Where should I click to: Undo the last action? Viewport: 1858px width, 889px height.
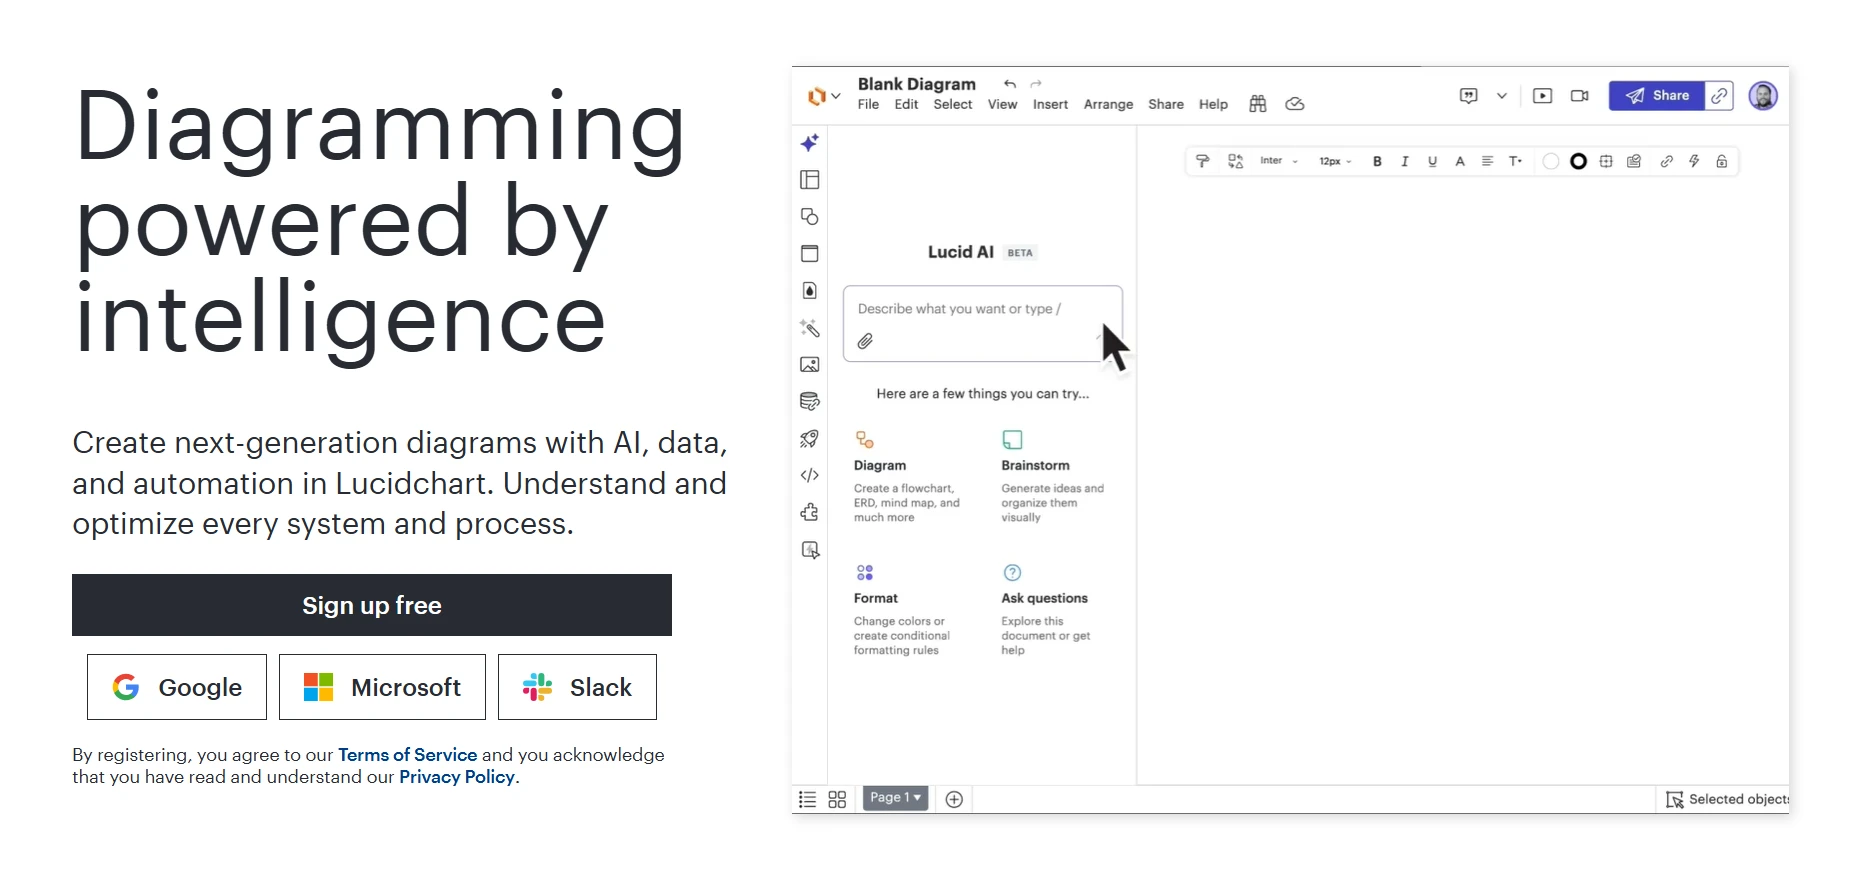point(1010,84)
